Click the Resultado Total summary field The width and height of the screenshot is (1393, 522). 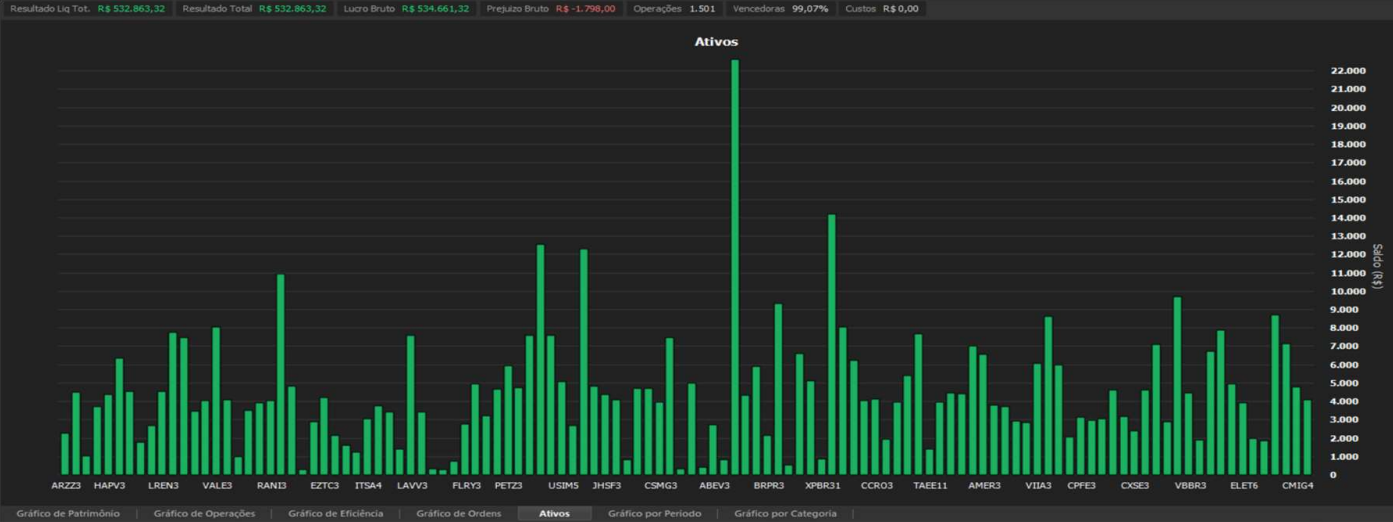tap(254, 9)
